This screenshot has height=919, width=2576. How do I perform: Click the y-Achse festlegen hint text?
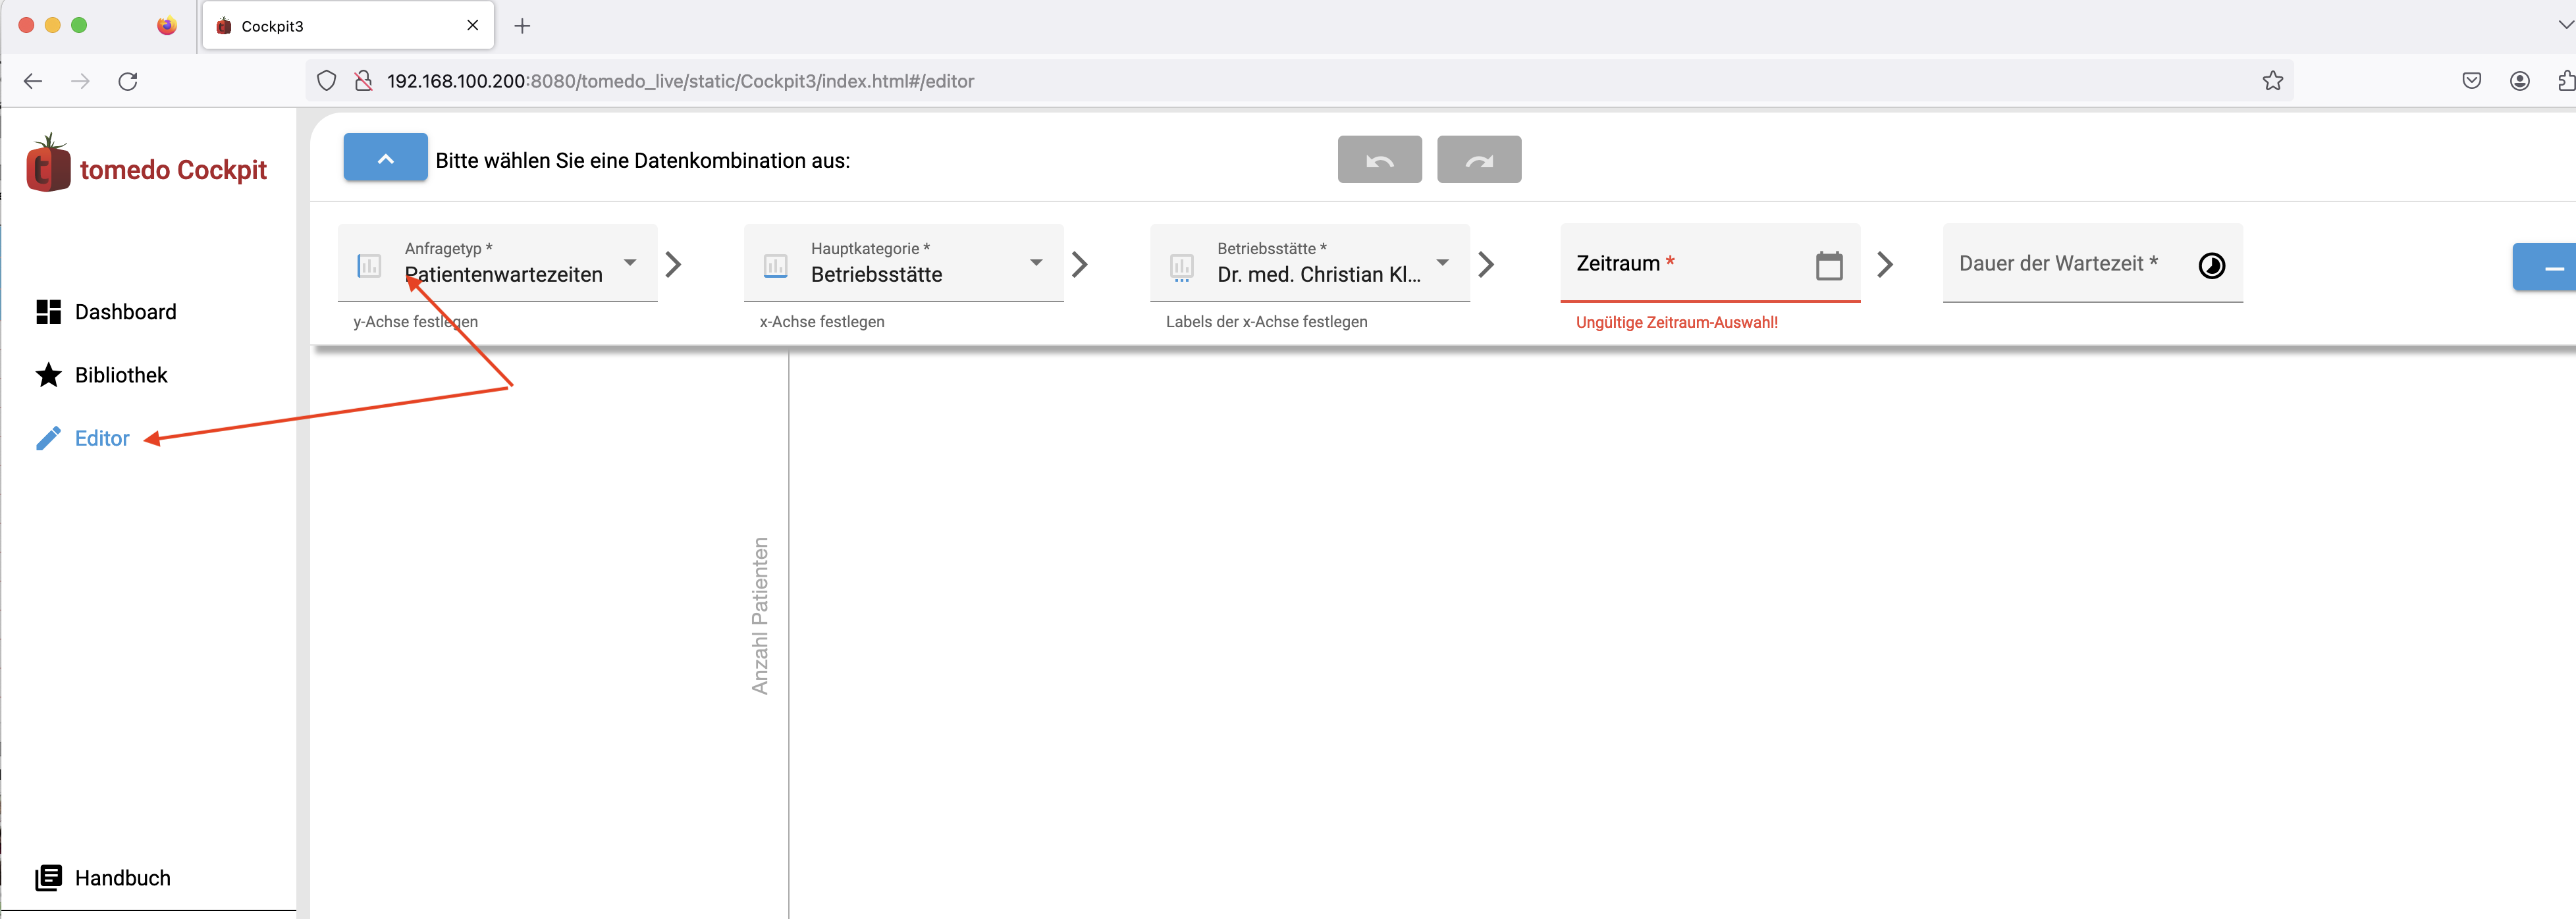[415, 322]
